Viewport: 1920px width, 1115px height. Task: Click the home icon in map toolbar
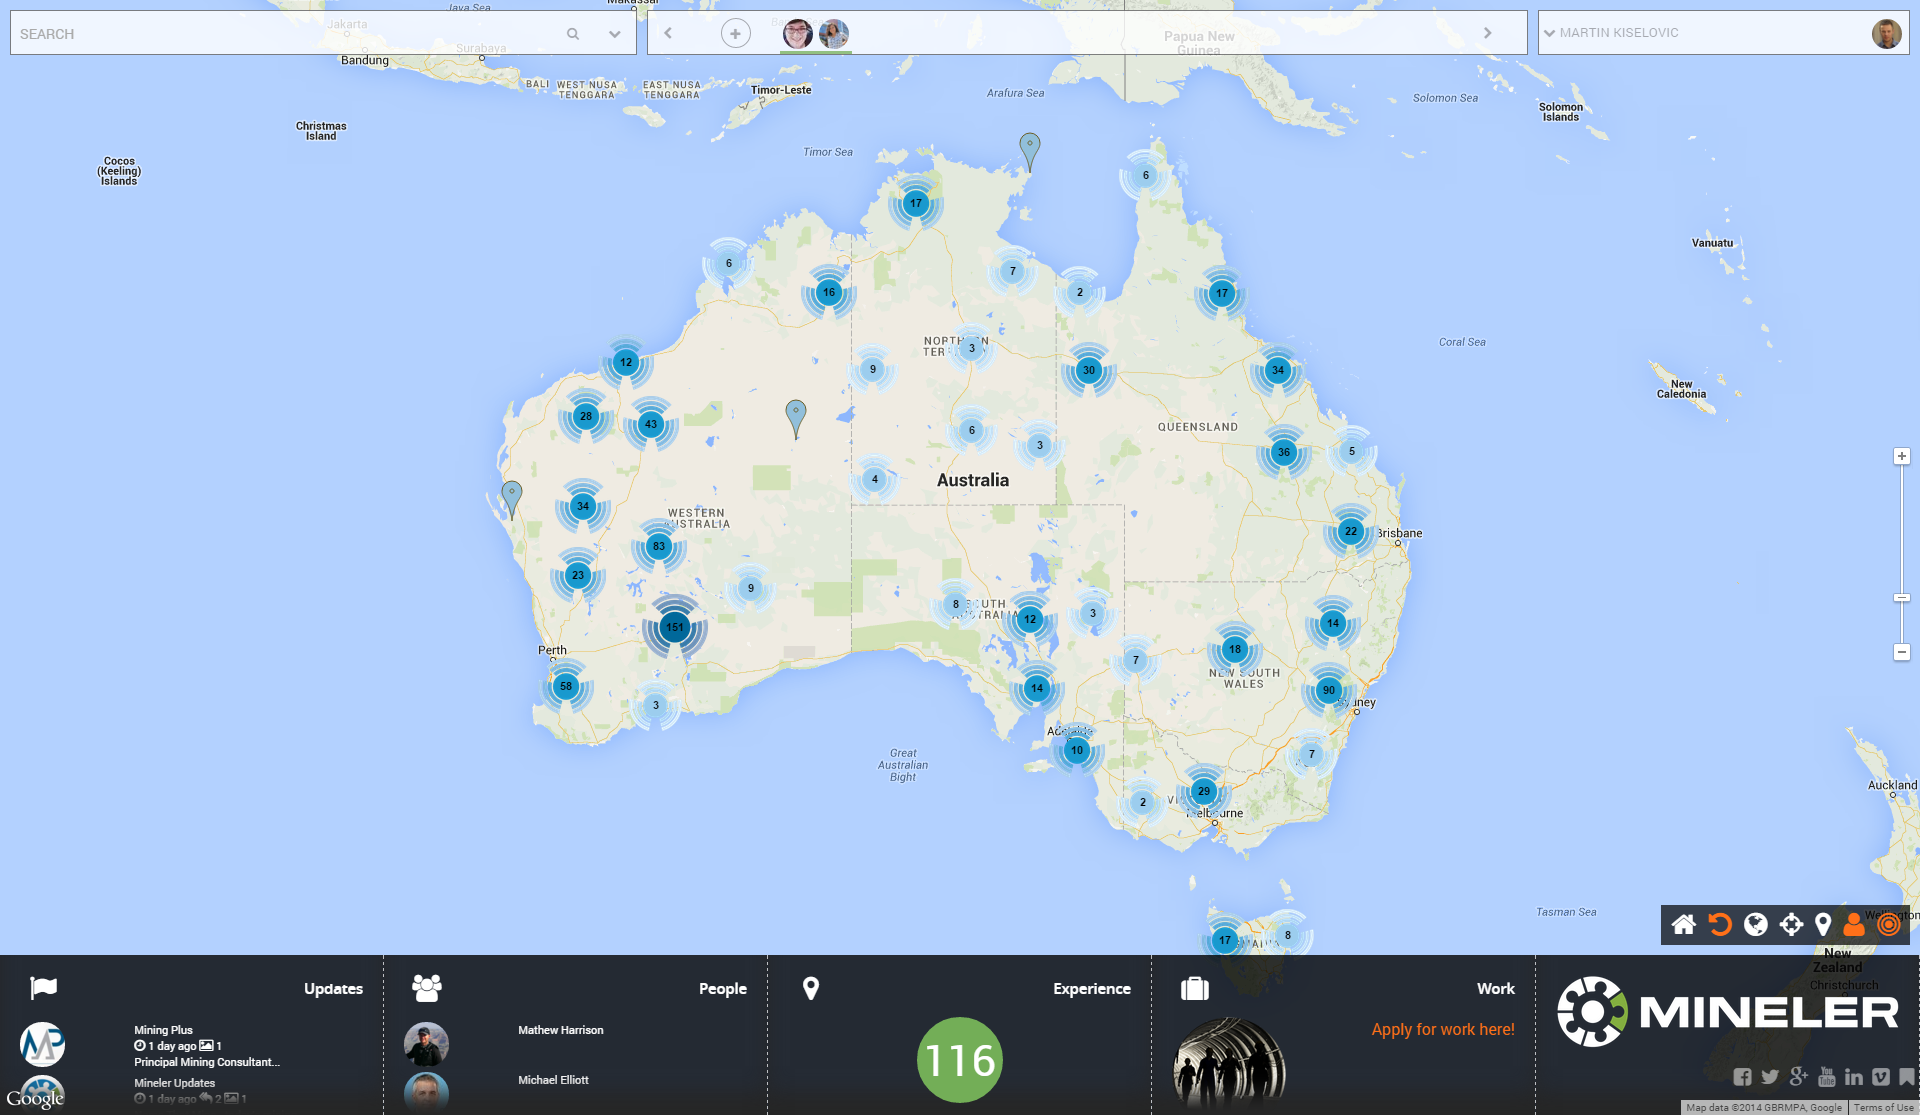1684,924
